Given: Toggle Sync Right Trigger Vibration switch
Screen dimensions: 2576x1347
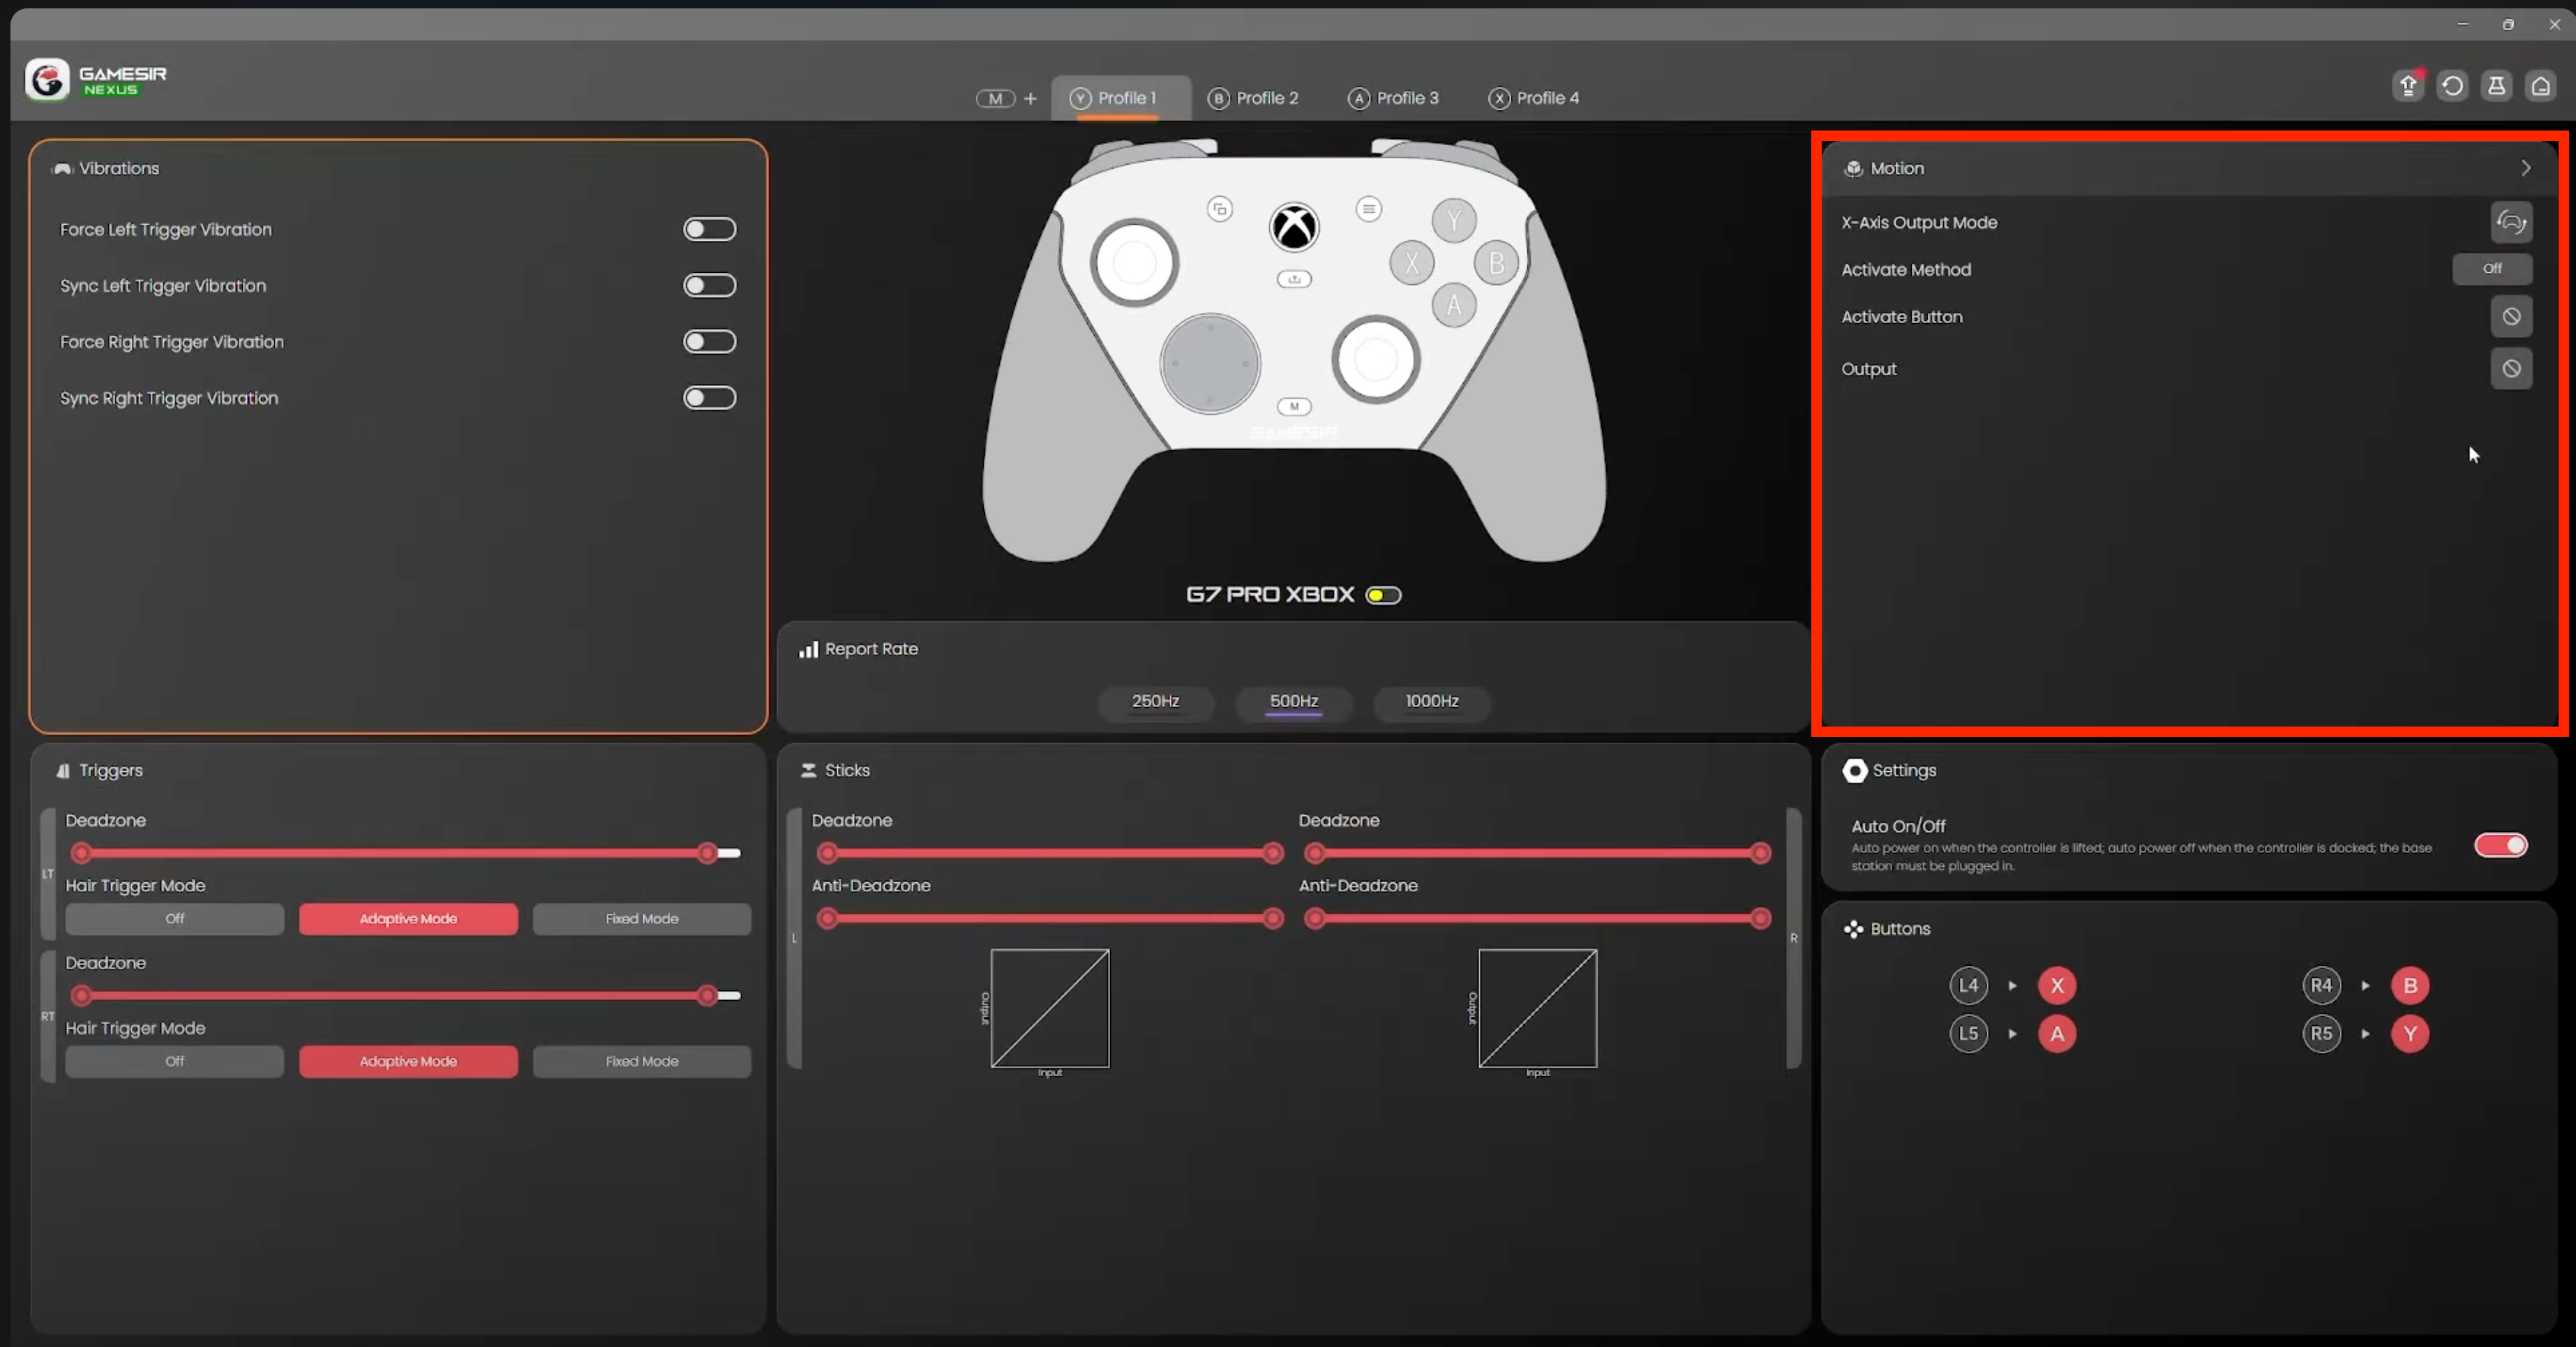Looking at the screenshot, I should tap(709, 398).
